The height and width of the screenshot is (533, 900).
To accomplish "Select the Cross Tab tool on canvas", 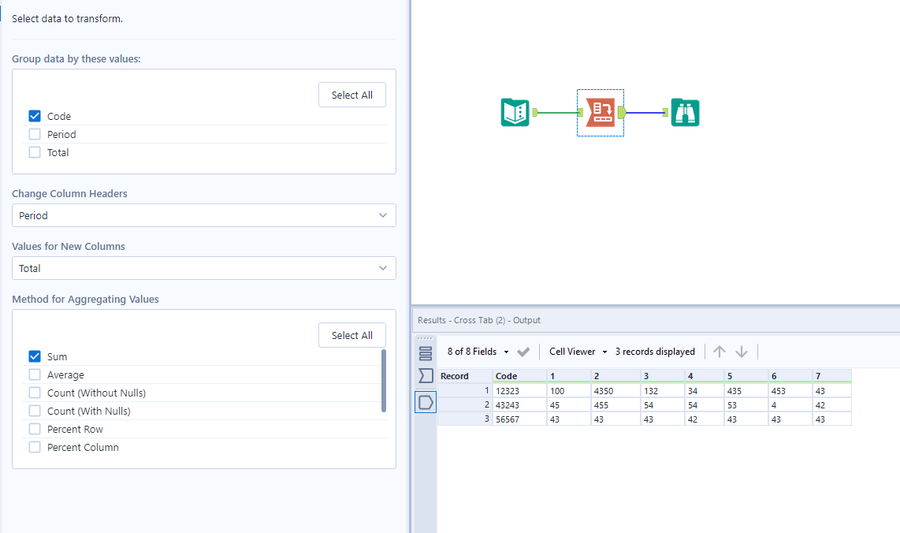I will pos(600,112).
